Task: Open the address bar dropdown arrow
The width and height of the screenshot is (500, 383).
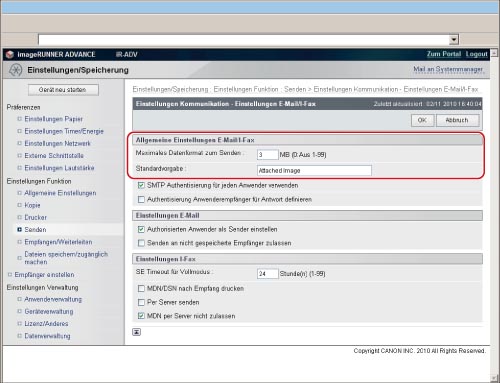Action: point(454,40)
